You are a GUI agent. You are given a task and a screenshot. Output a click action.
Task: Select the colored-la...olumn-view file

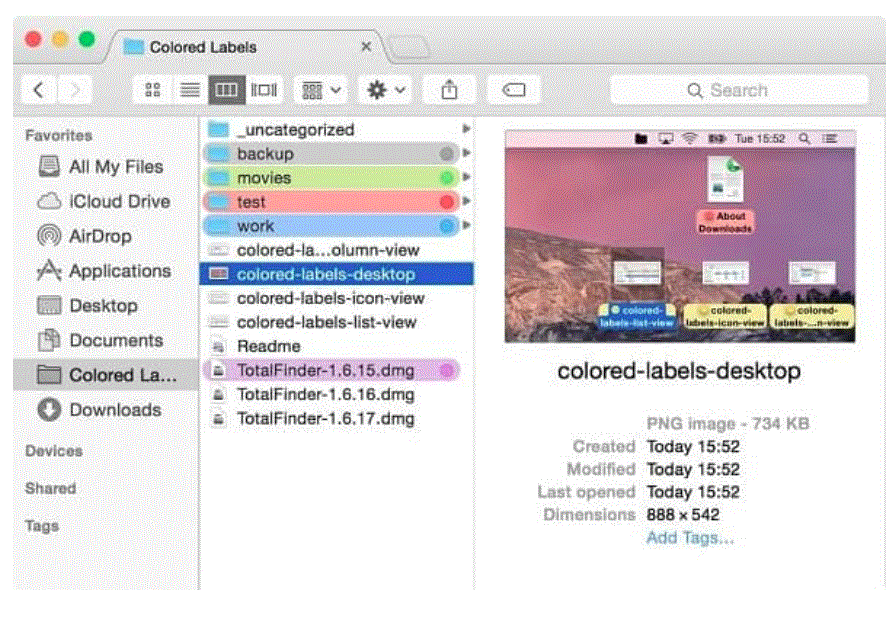point(337,250)
